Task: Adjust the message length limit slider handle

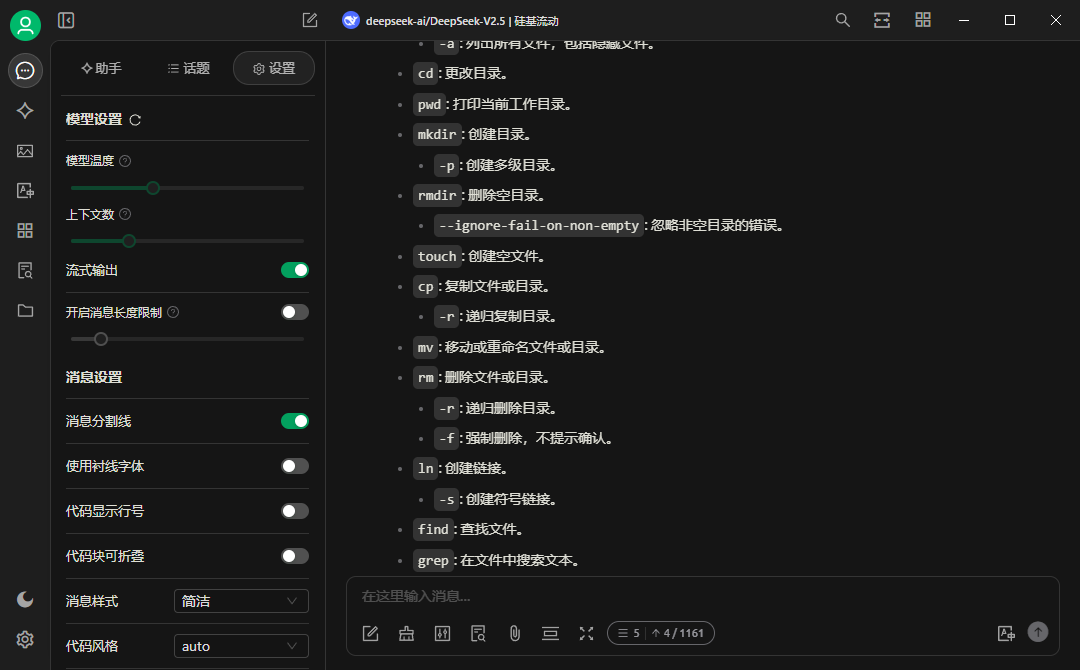Action: click(101, 339)
